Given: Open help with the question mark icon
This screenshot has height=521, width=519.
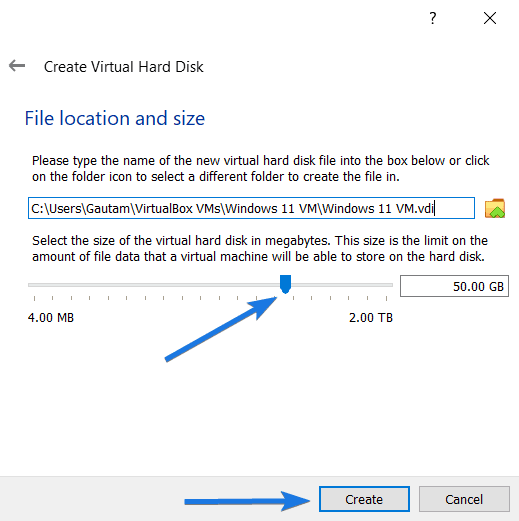Looking at the screenshot, I should [x=432, y=18].
